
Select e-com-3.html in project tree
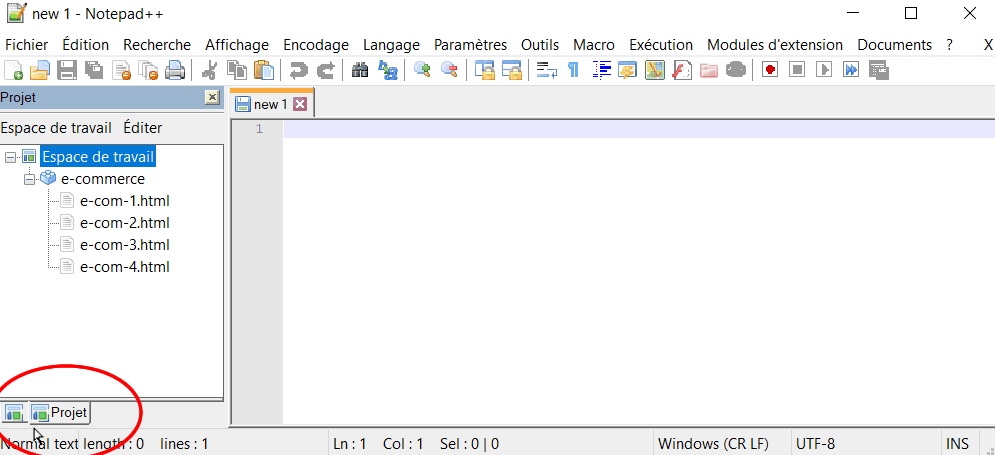click(x=125, y=244)
